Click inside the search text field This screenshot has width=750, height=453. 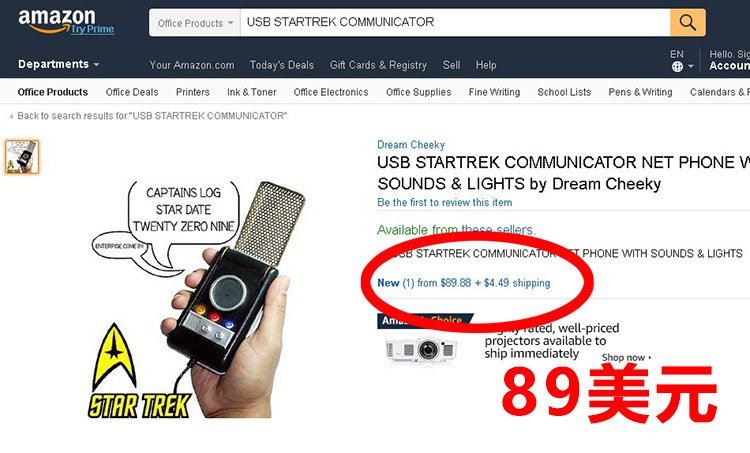[x=455, y=22]
